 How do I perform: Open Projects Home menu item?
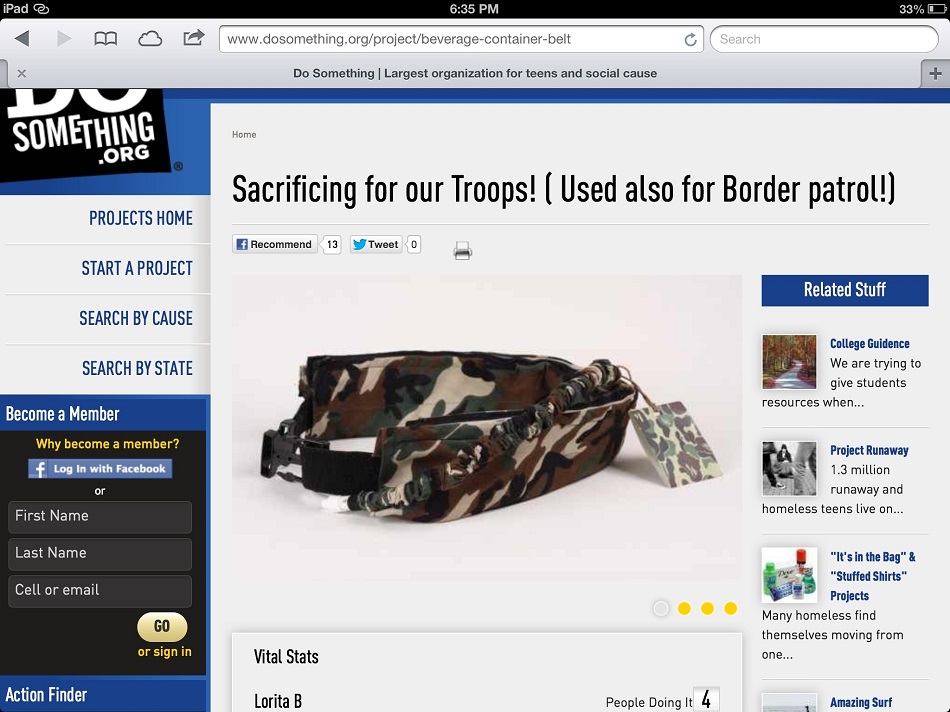click(141, 218)
